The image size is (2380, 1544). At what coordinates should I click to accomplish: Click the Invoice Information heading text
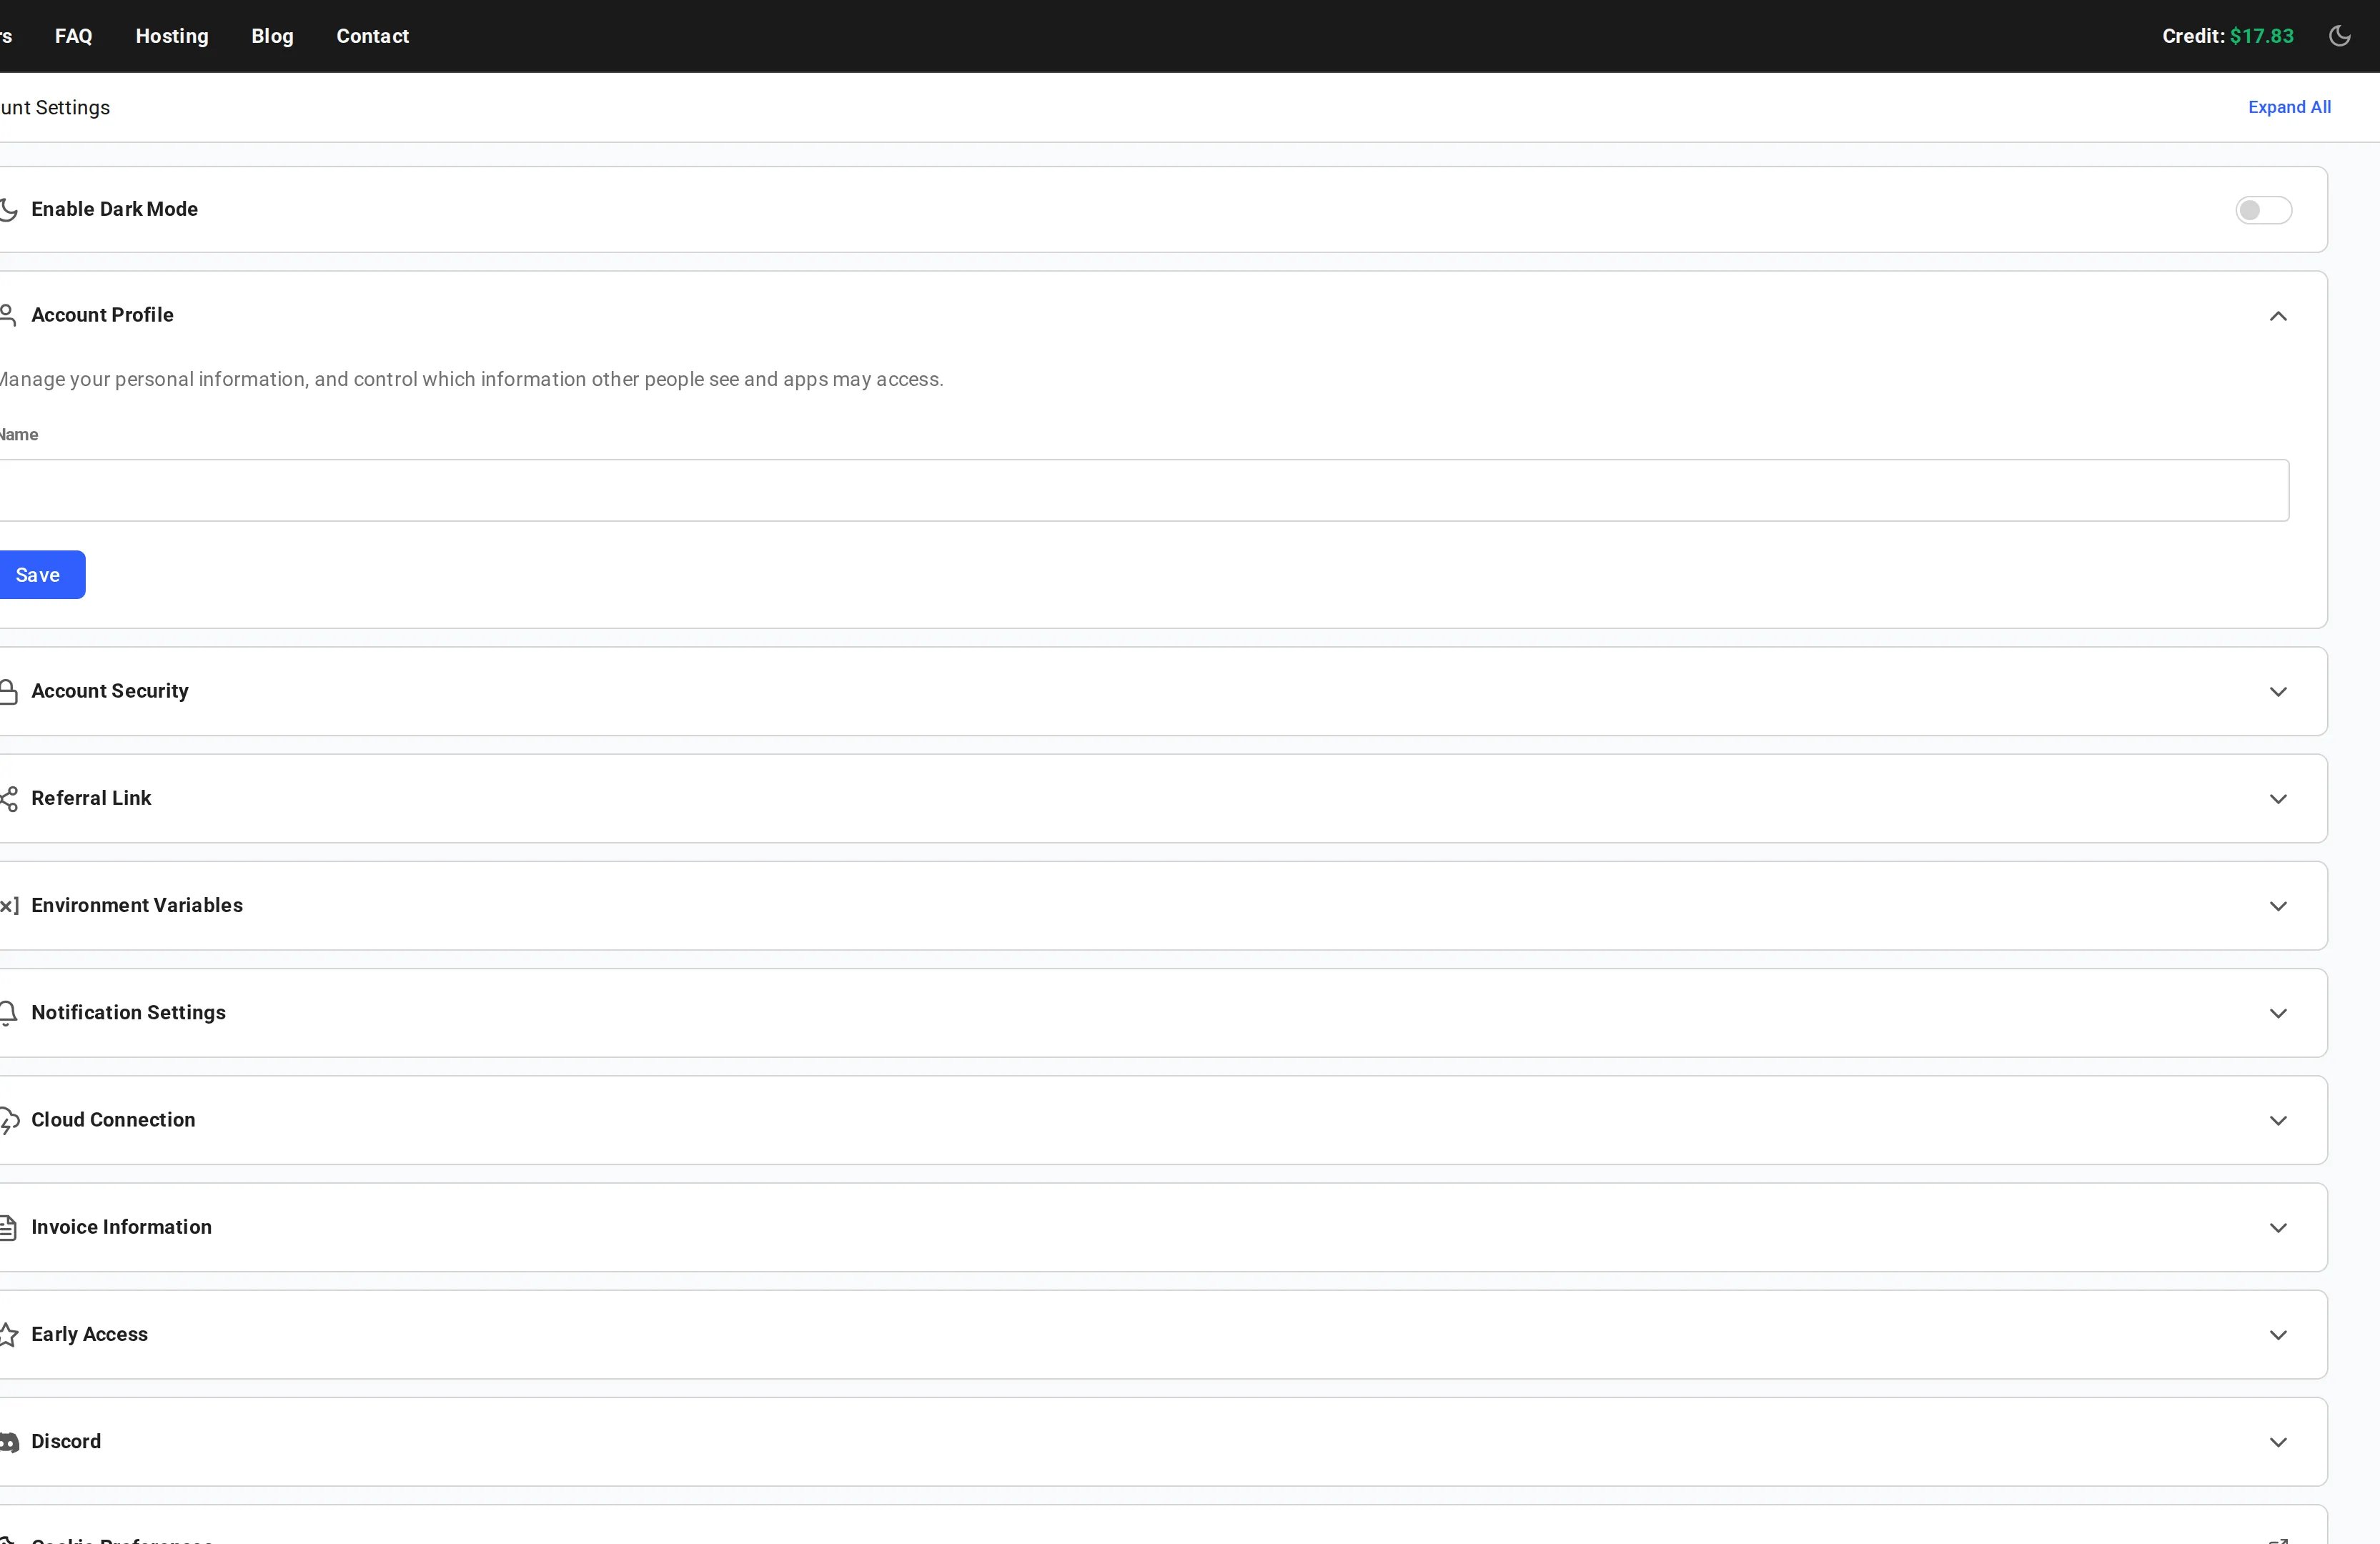[x=121, y=1227]
